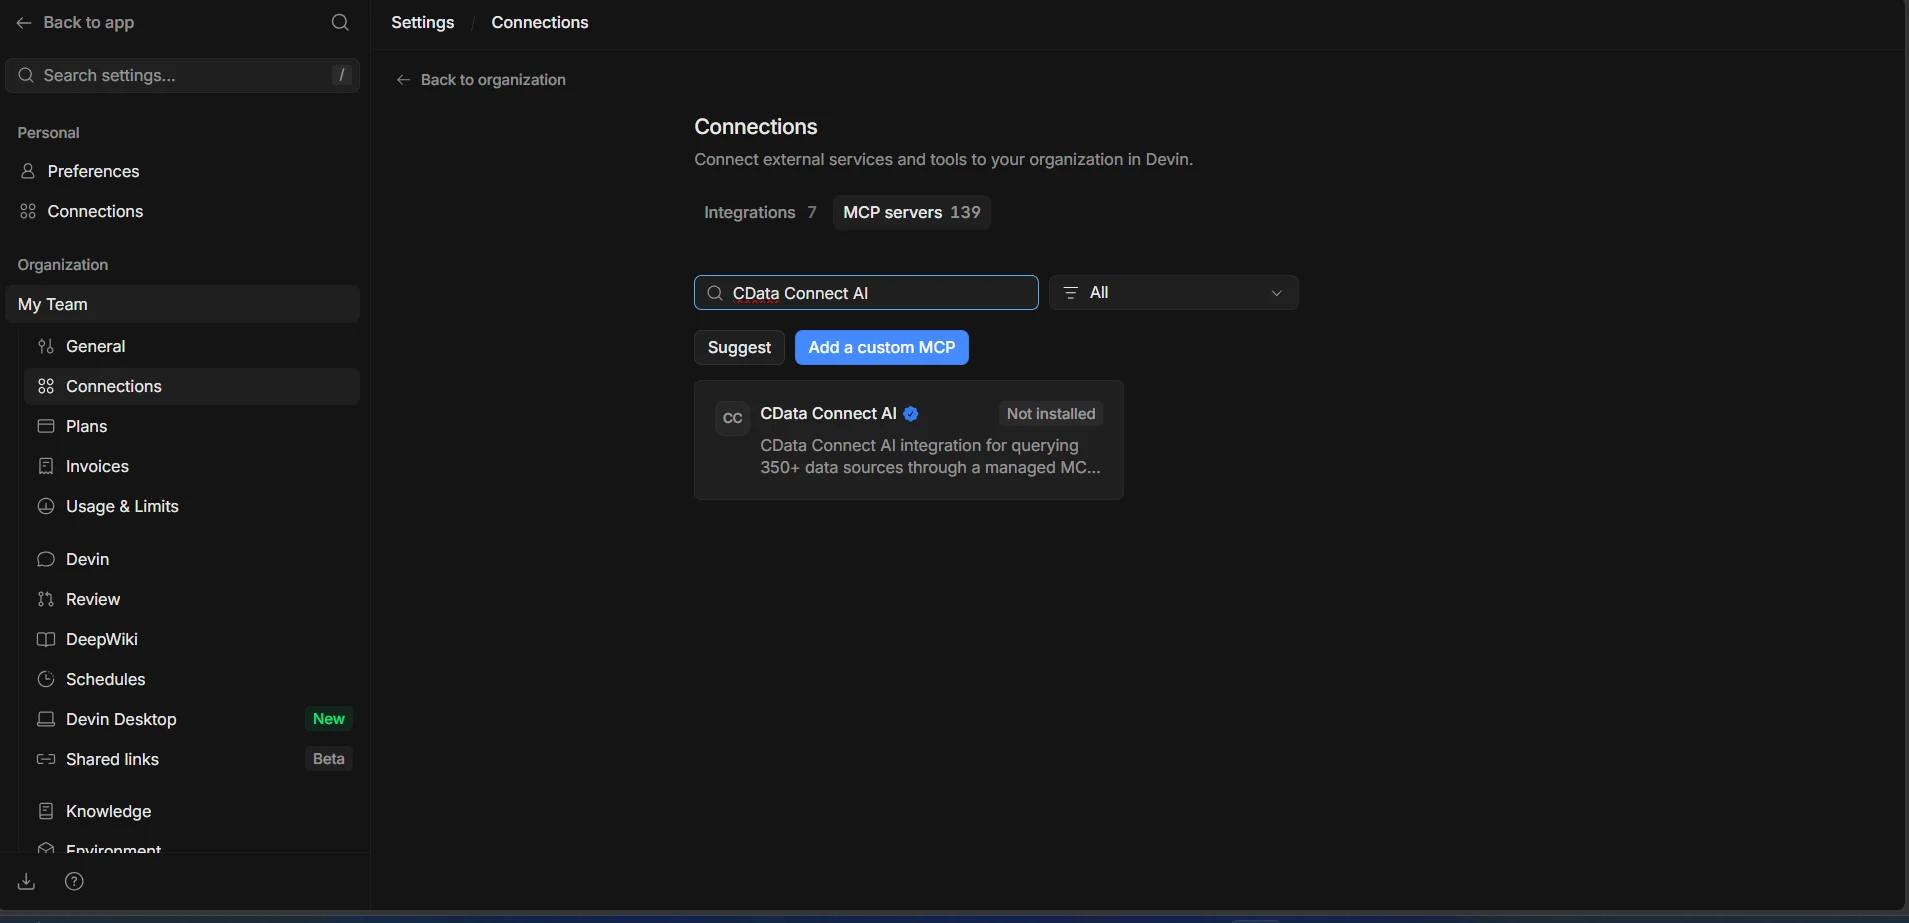Image resolution: width=1909 pixels, height=923 pixels.
Task: Open Knowledge settings
Action: (191, 811)
